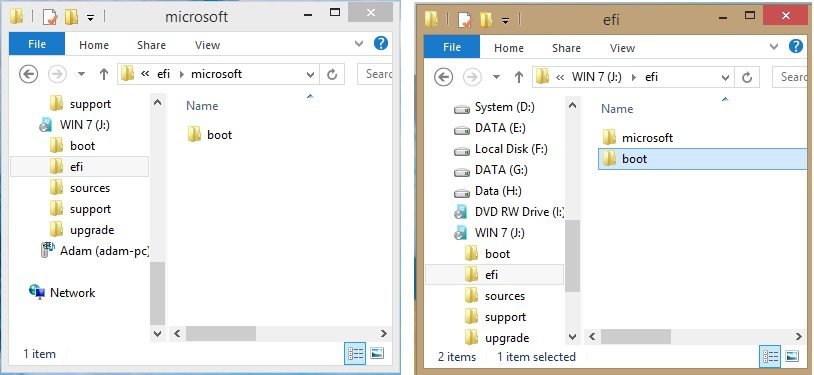
Task: Click 'efi' breadcrumb in microsoft window address bar
Action: [164, 74]
